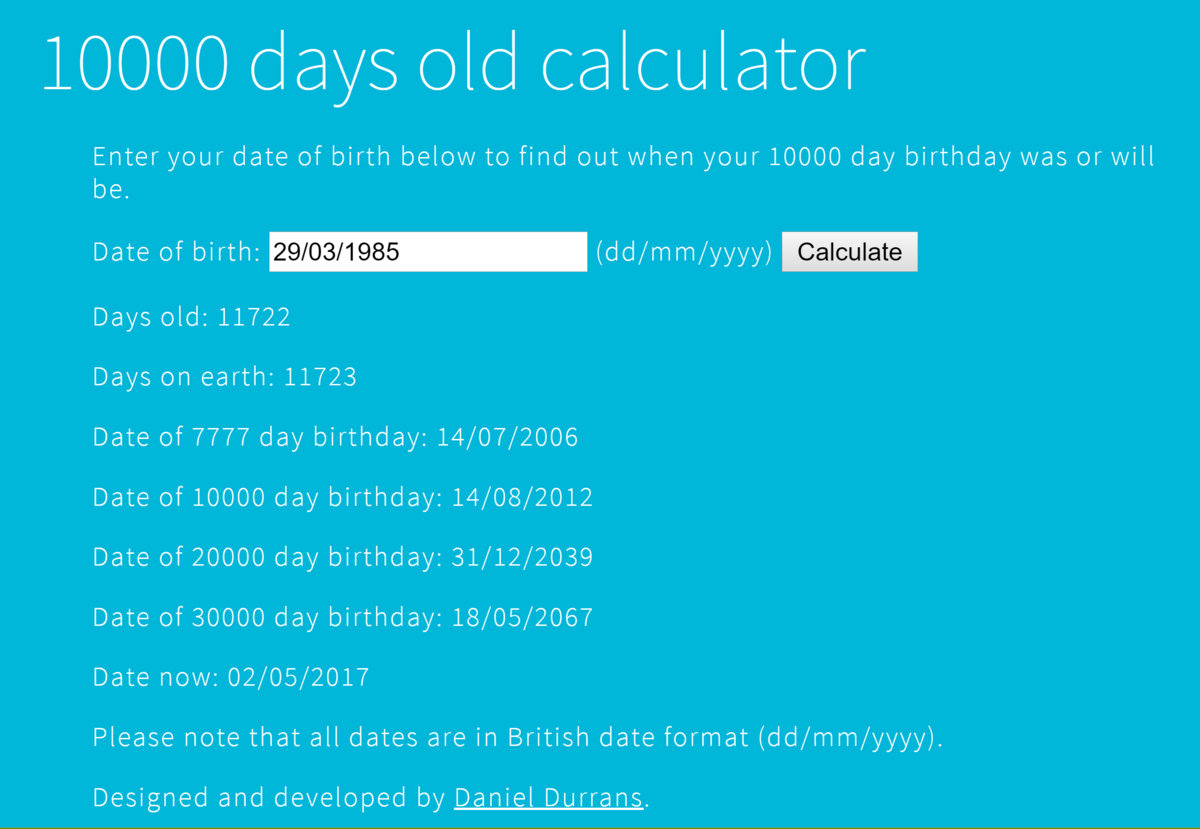This screenshot has width=1200, height=829.
Task: Click the 11723 days on earth value
Action: [x=320, y=378]
